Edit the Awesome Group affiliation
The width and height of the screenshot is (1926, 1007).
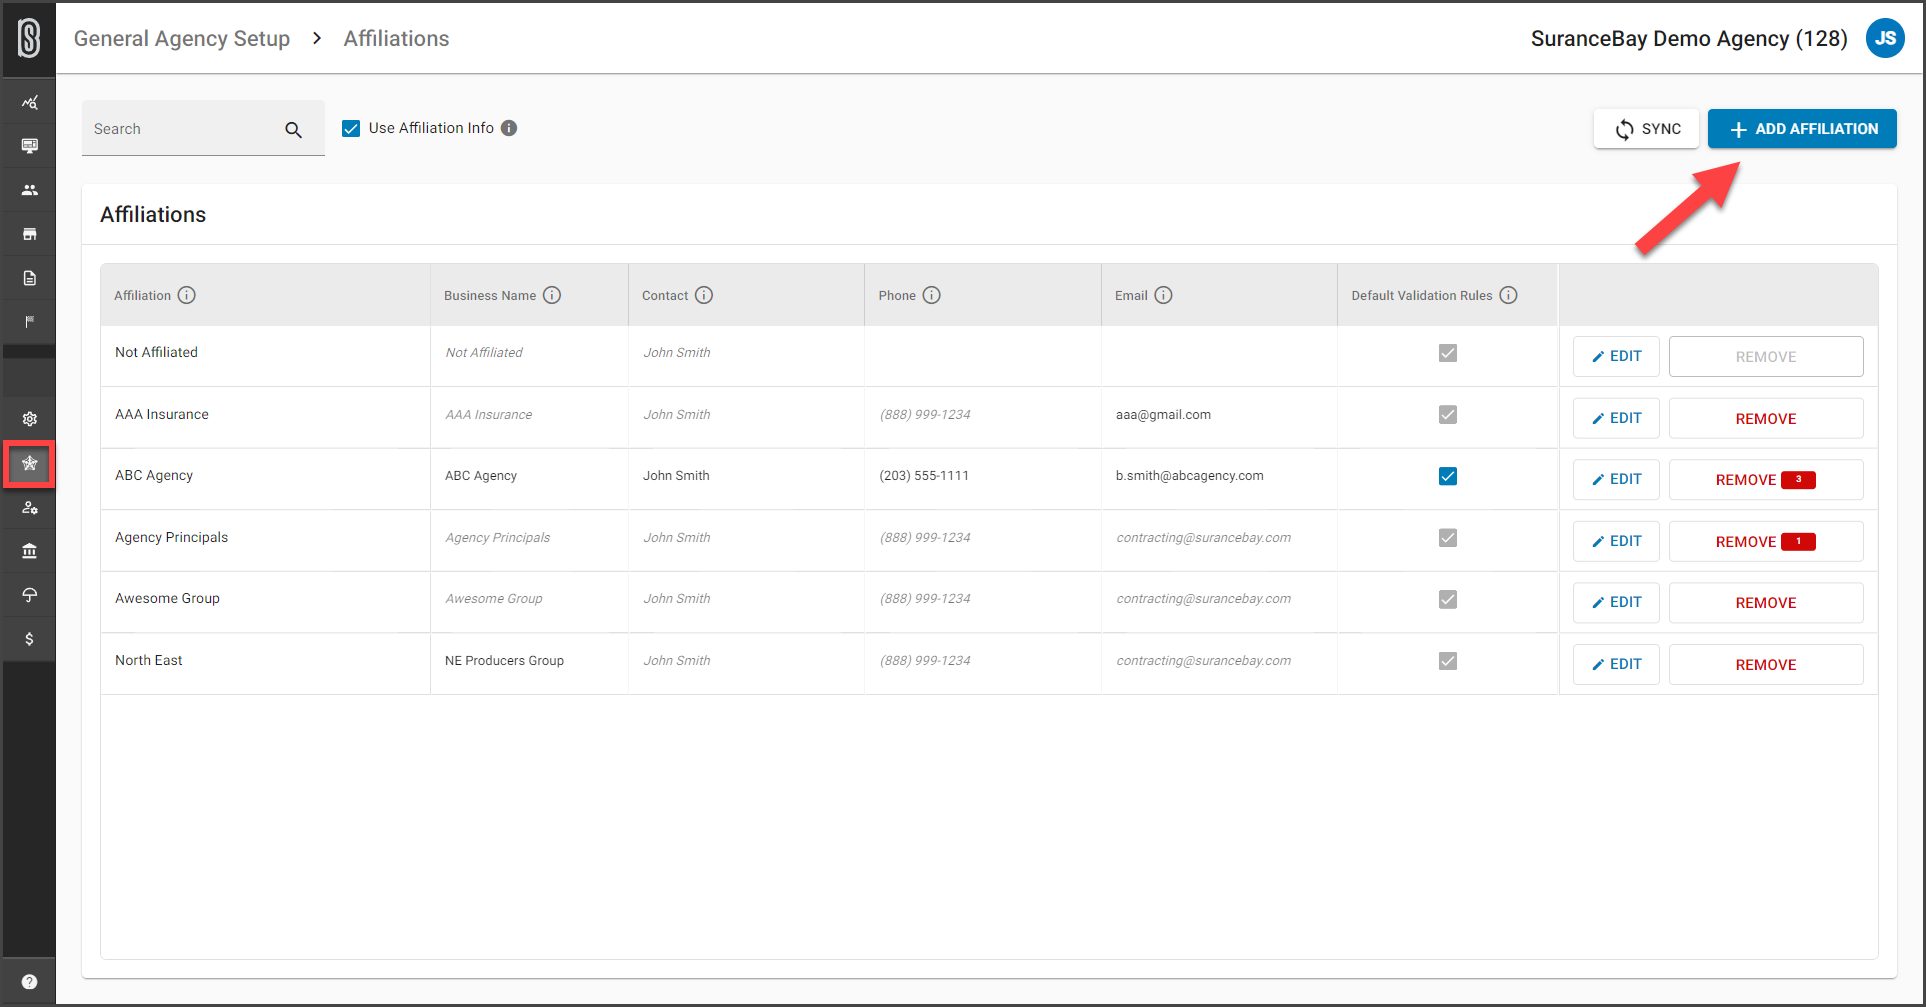point(1616,602)
